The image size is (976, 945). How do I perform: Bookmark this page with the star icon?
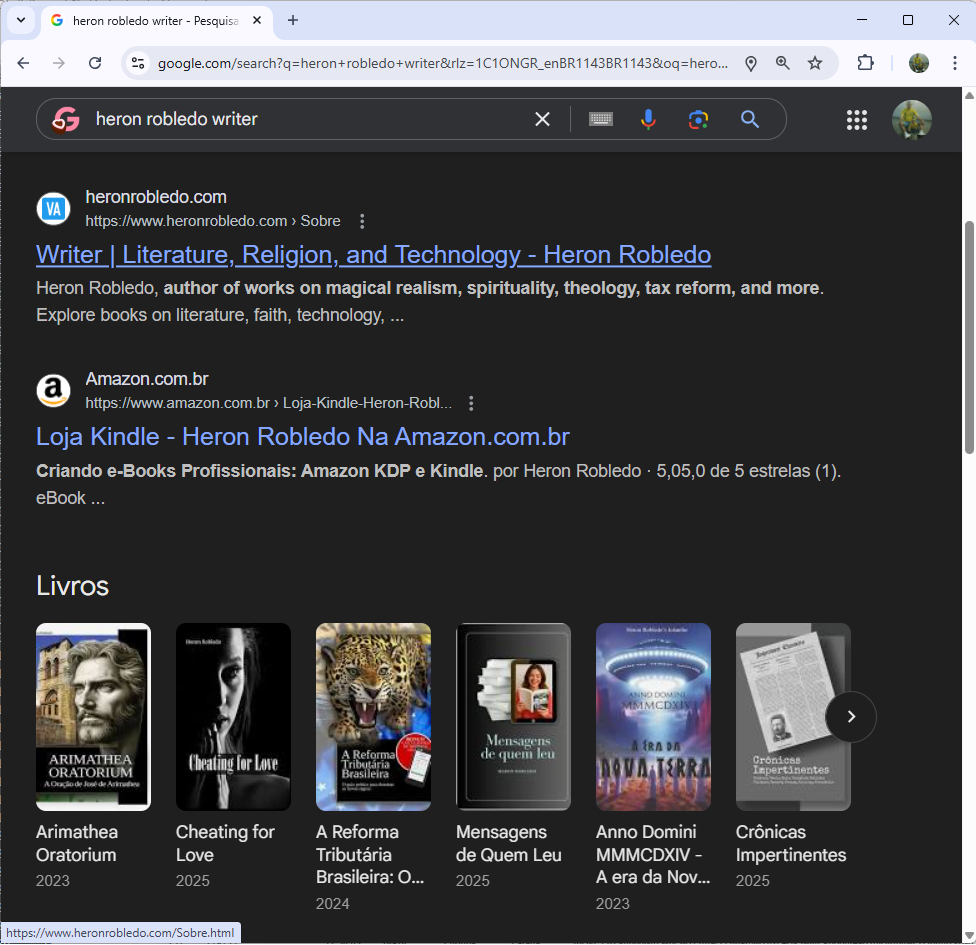point(815,63)
